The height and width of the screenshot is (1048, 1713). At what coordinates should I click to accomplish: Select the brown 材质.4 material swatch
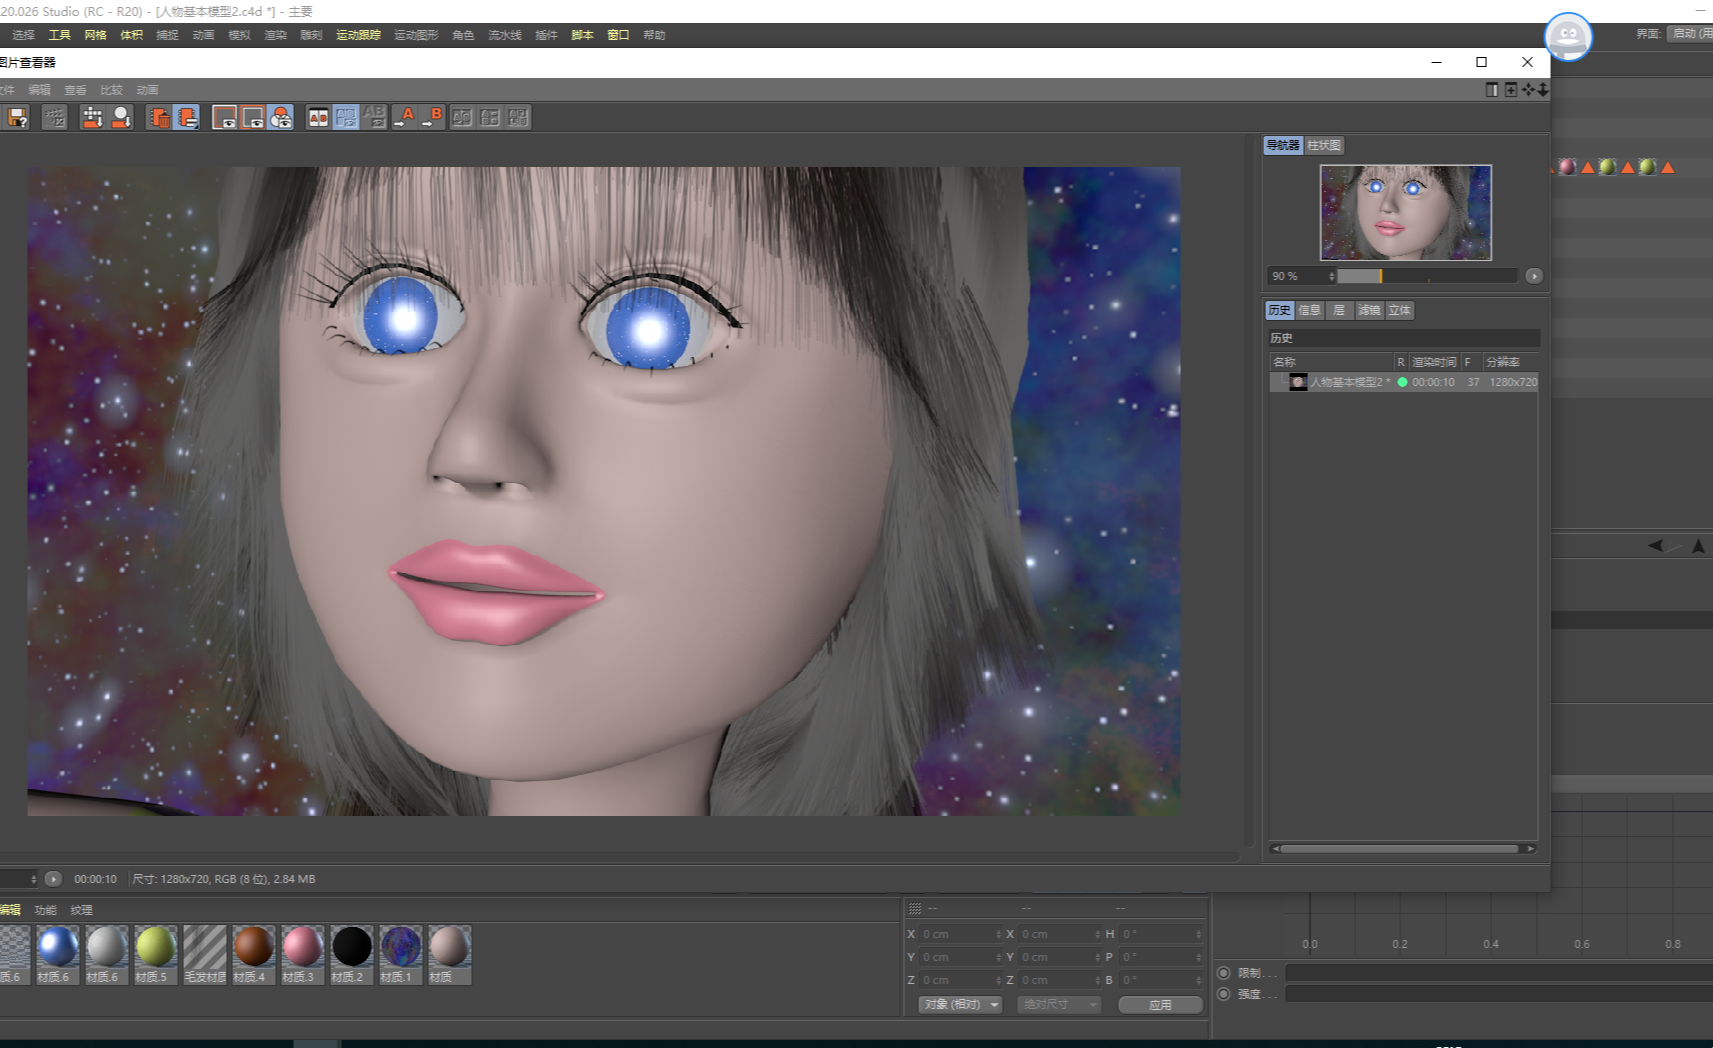pyautogui.click(x=253, y=954)
